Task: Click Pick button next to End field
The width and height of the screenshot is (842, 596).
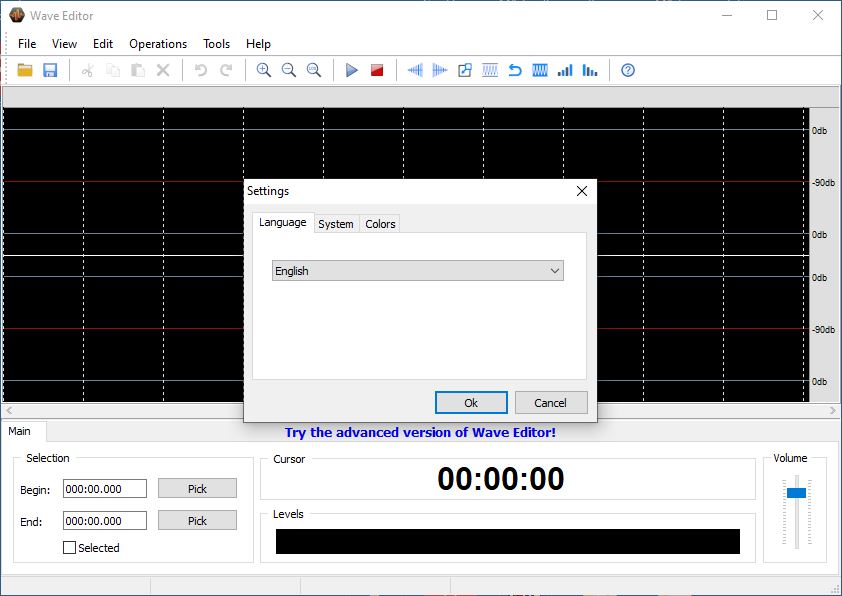Action: [197, 520]
